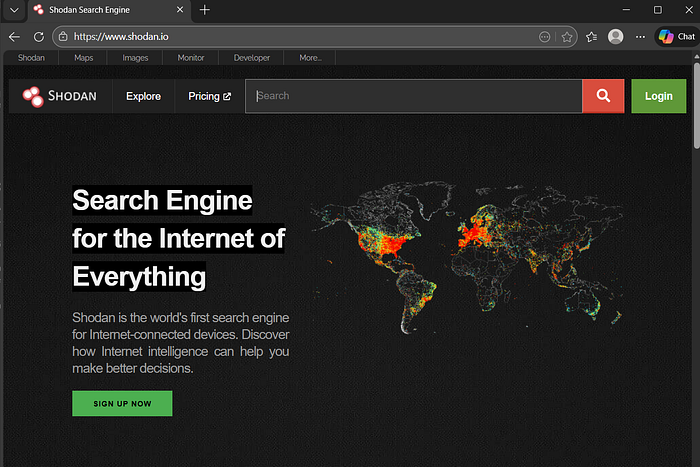Open the browser settings ellipsis menu
Image resolution: width=700 pixels, height=467 pixels.
[x=640, y=37]
